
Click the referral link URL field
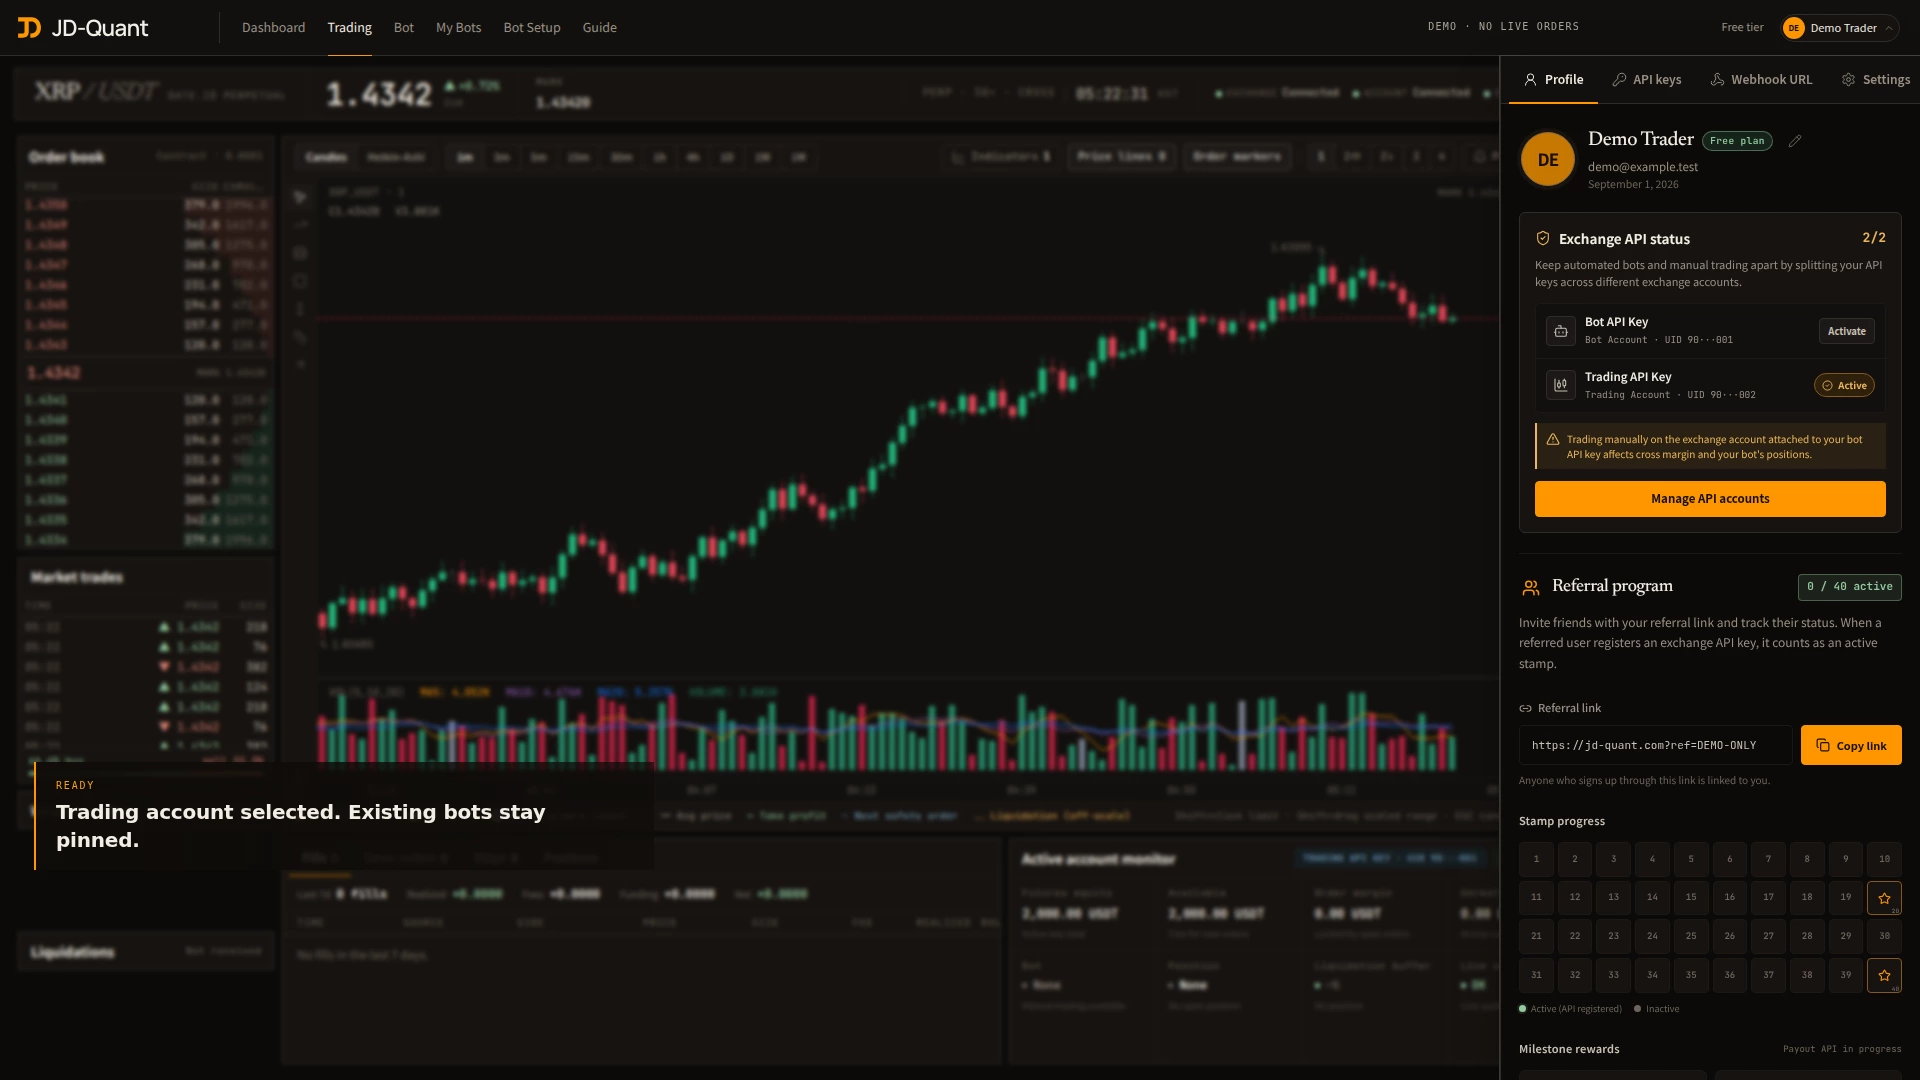point(1656,745)
